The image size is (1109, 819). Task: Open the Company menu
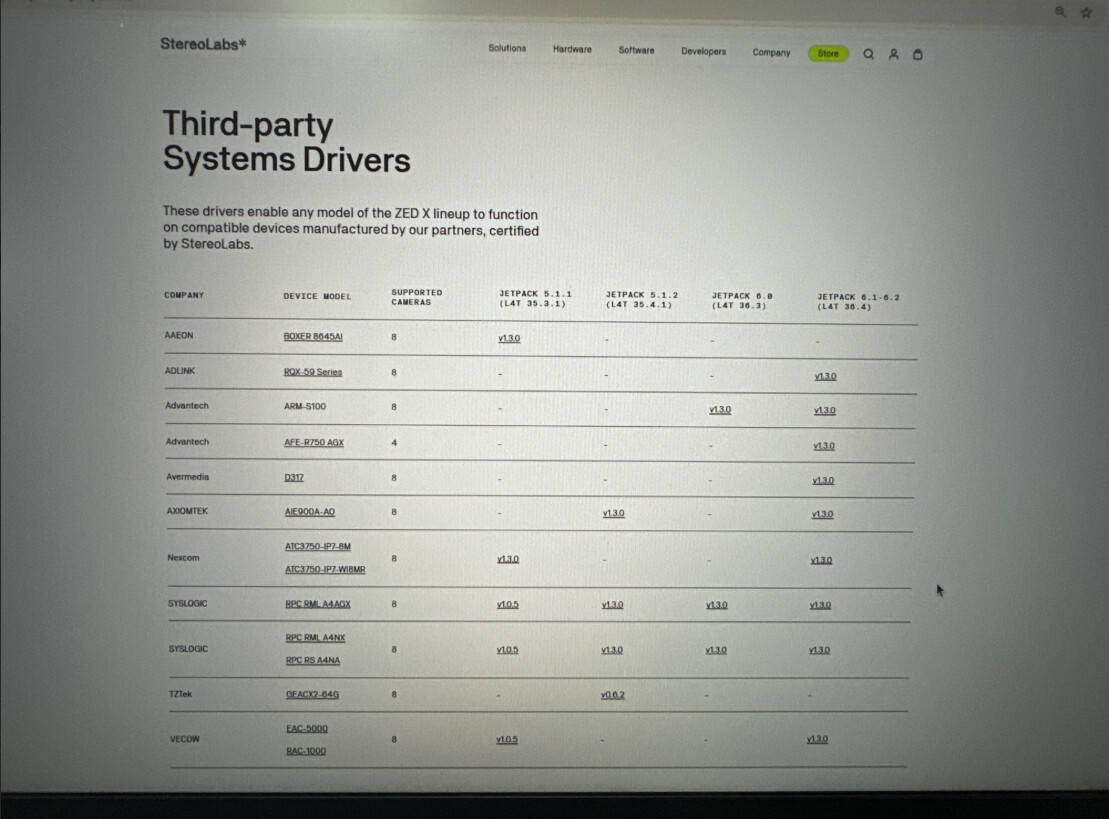[771, 52]
